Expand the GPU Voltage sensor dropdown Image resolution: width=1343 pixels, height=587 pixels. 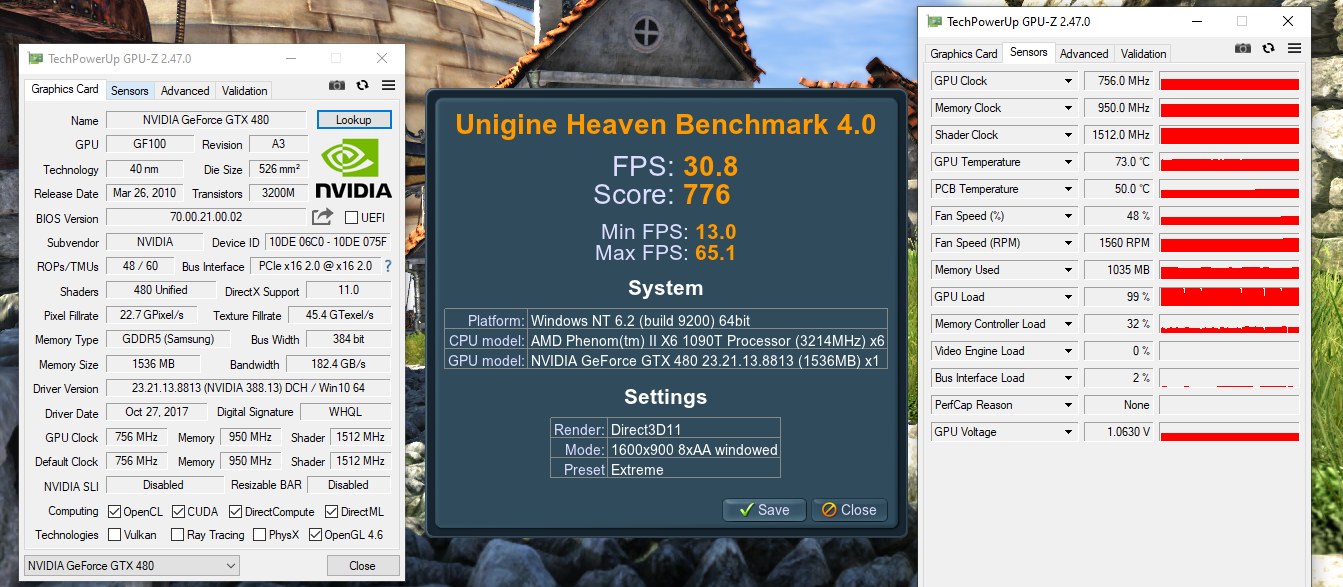coord(1068,432)
